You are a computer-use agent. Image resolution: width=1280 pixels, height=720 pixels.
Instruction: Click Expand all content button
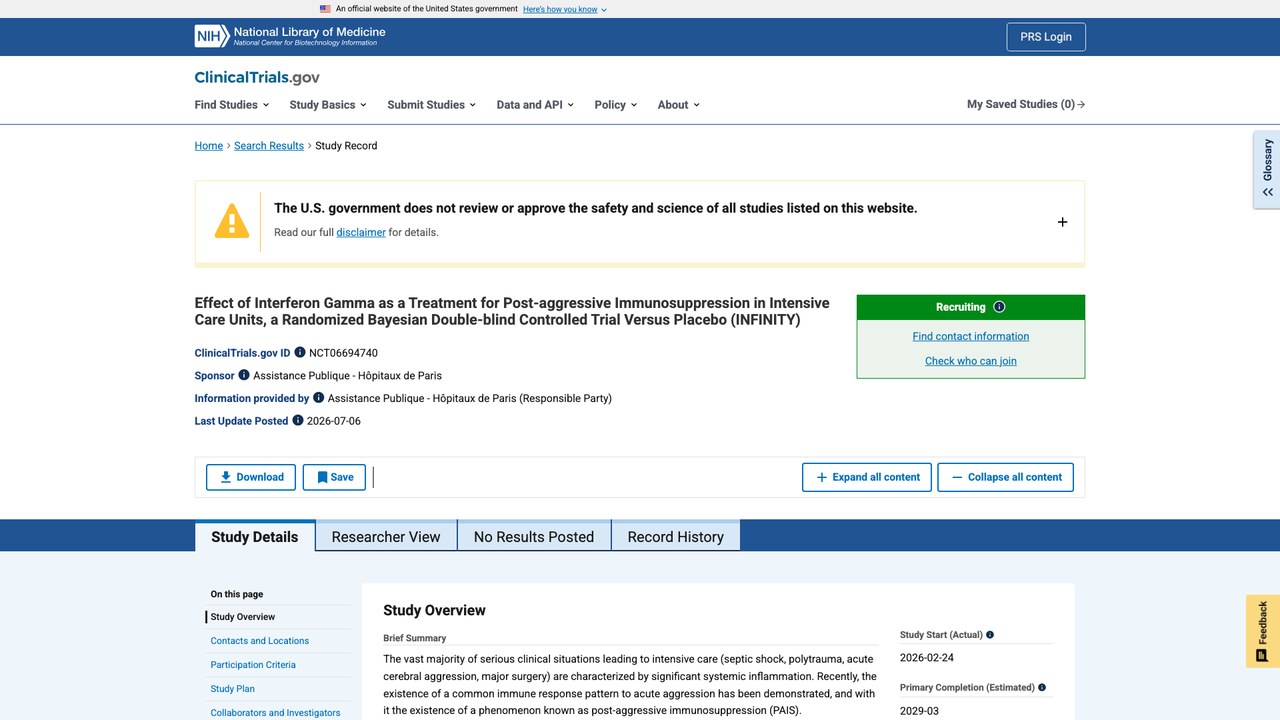(867, 477)
